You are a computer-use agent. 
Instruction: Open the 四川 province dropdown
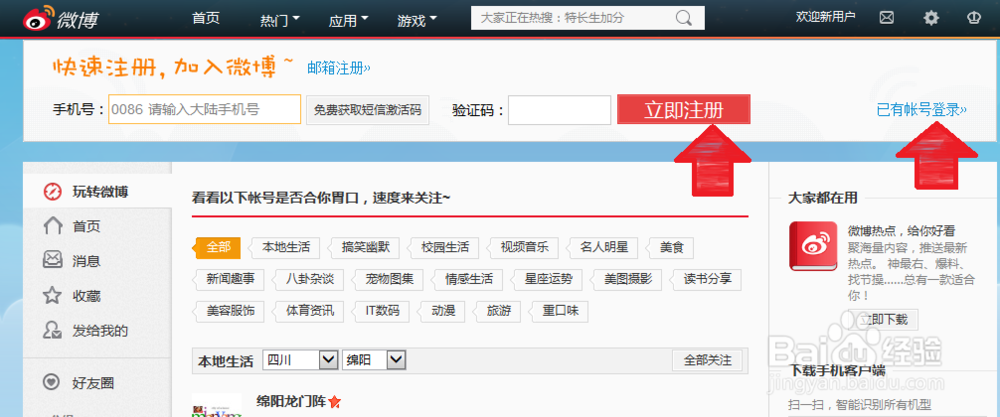[x=300, y=360]
